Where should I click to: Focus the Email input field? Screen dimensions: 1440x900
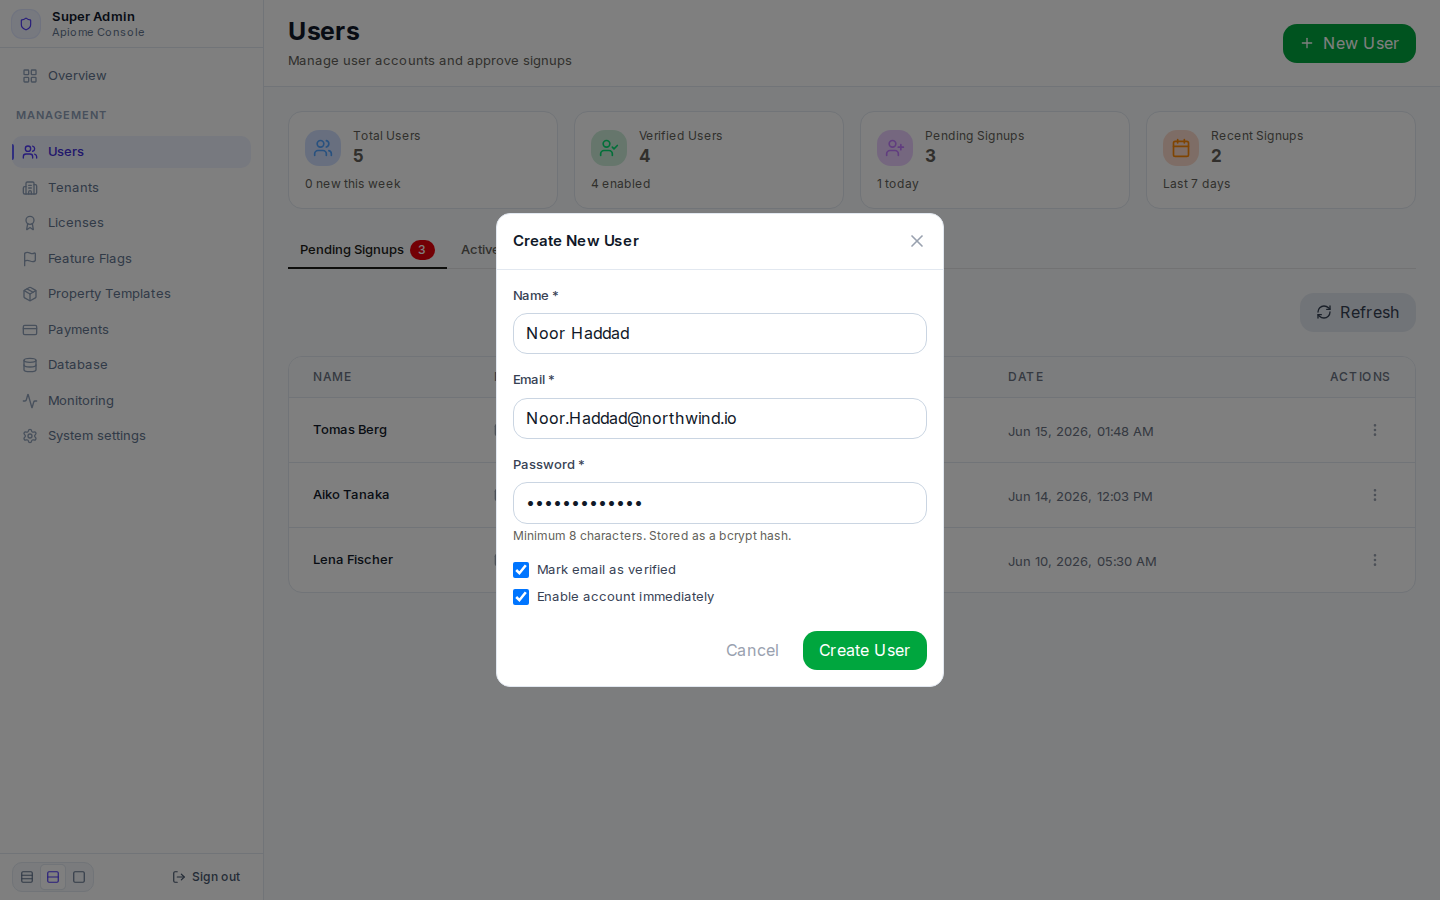click(x=720, y=418)
